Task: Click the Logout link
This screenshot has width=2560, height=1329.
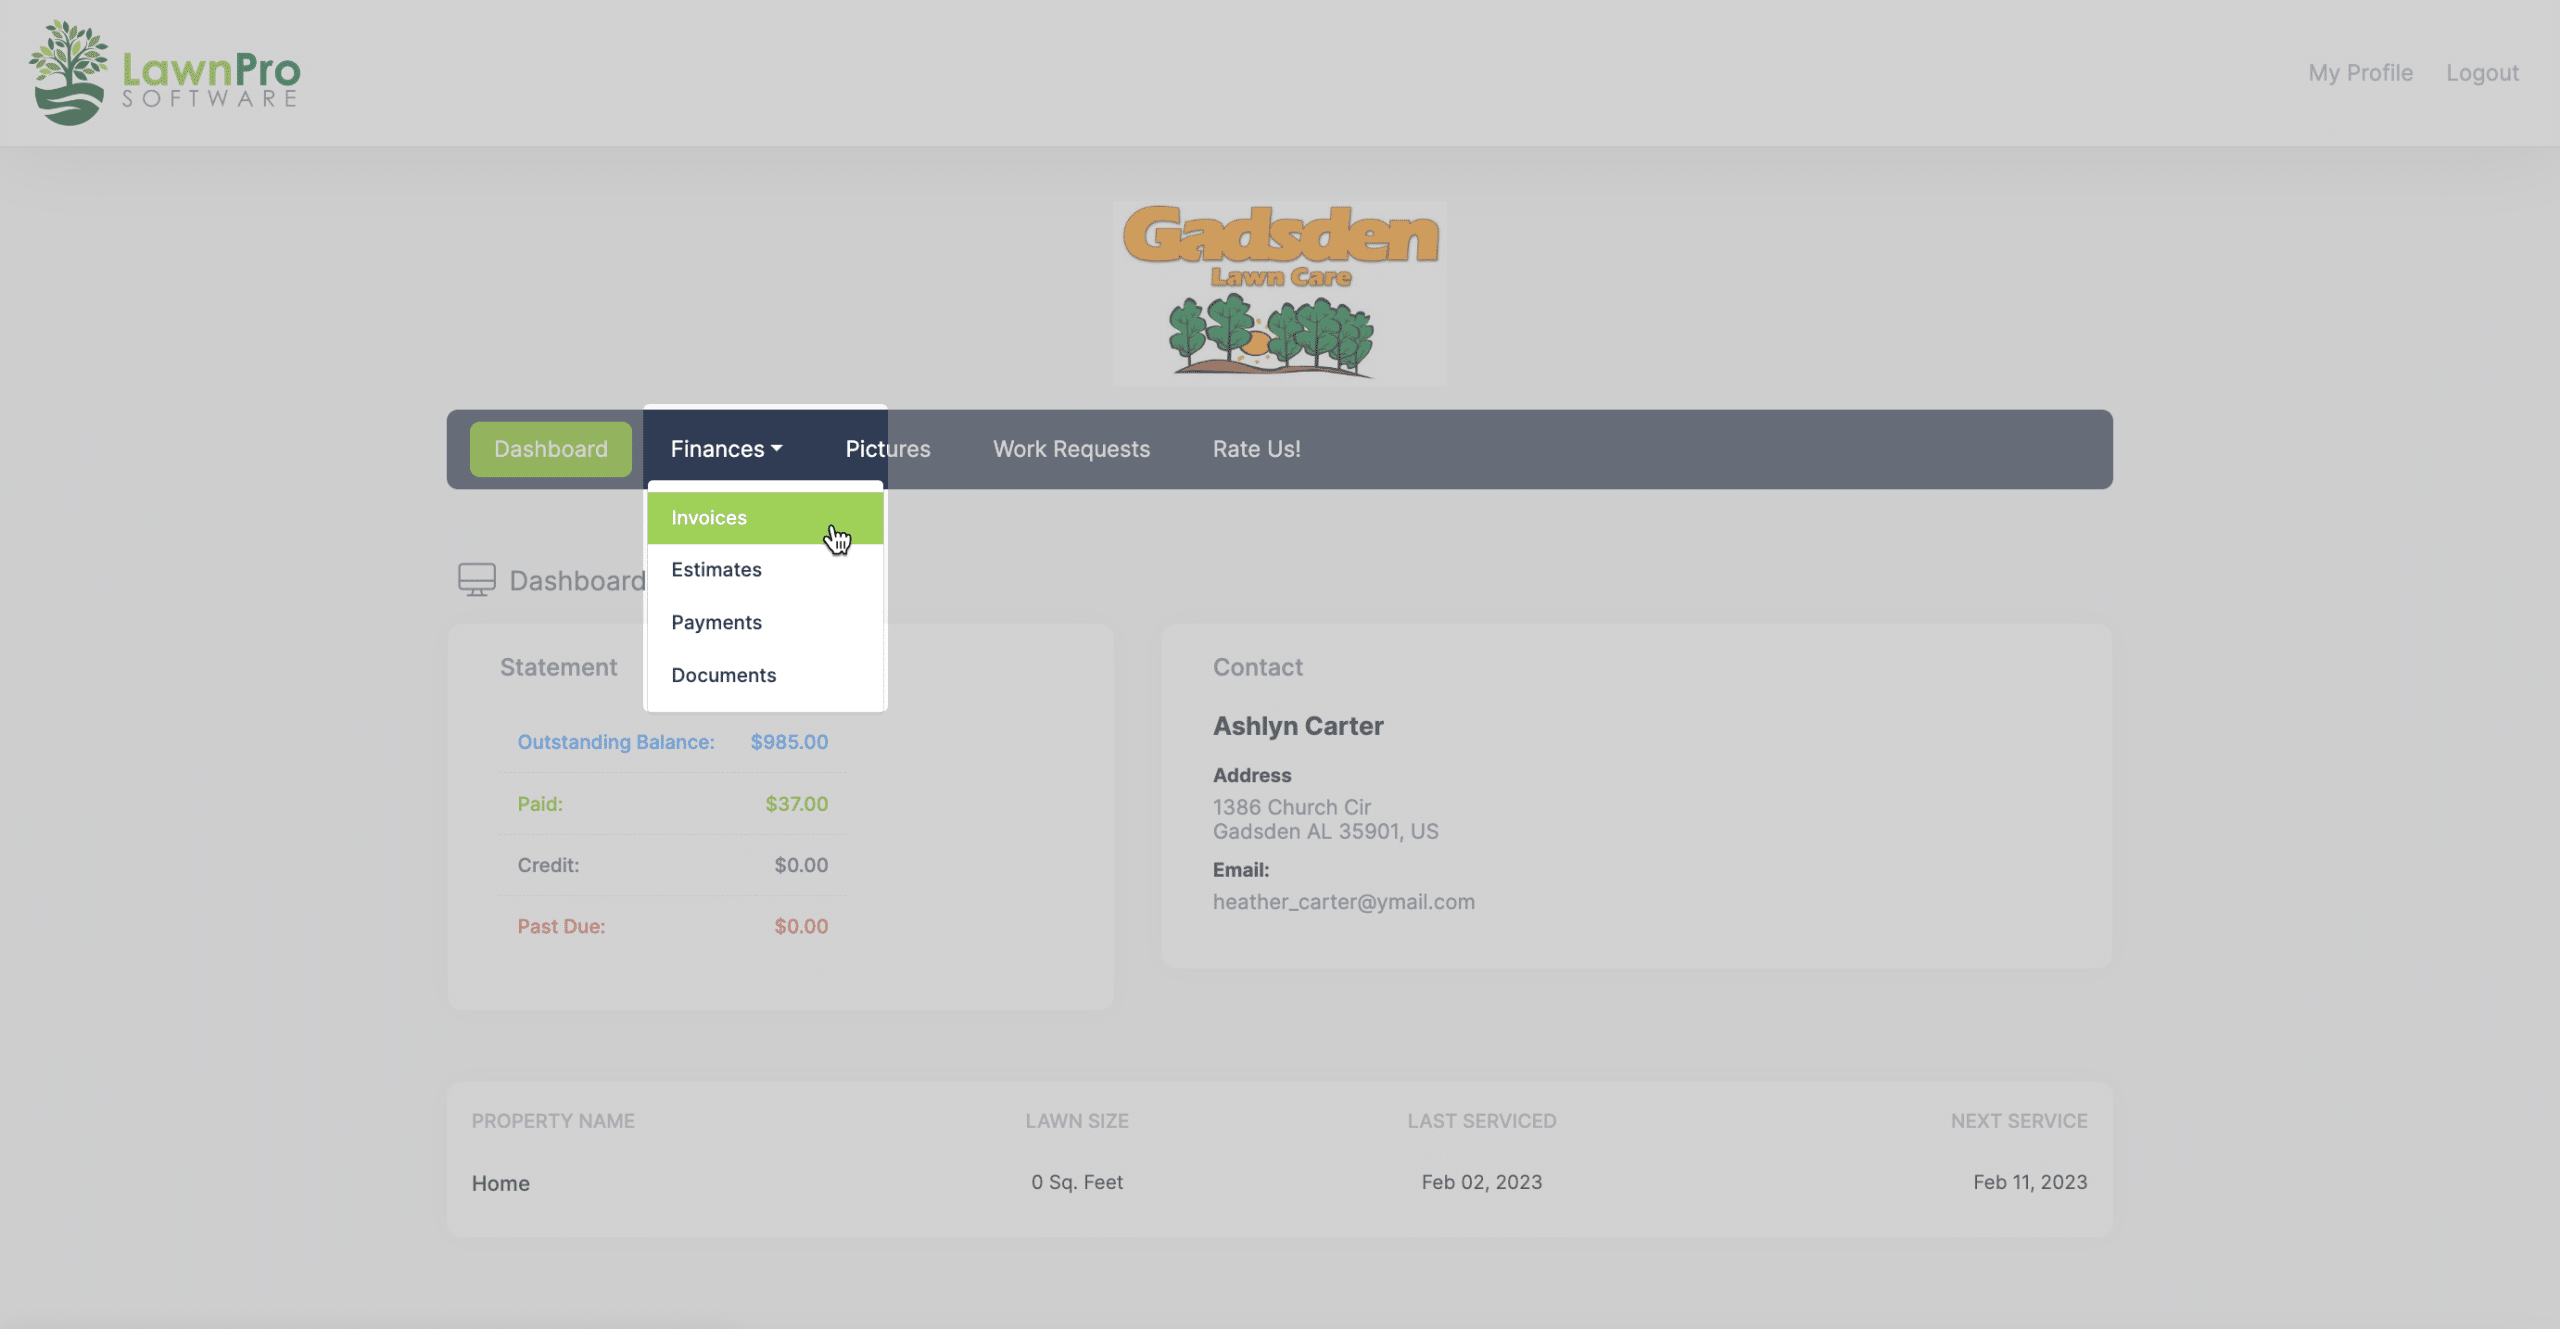Action: click(x=2482, y=73)
